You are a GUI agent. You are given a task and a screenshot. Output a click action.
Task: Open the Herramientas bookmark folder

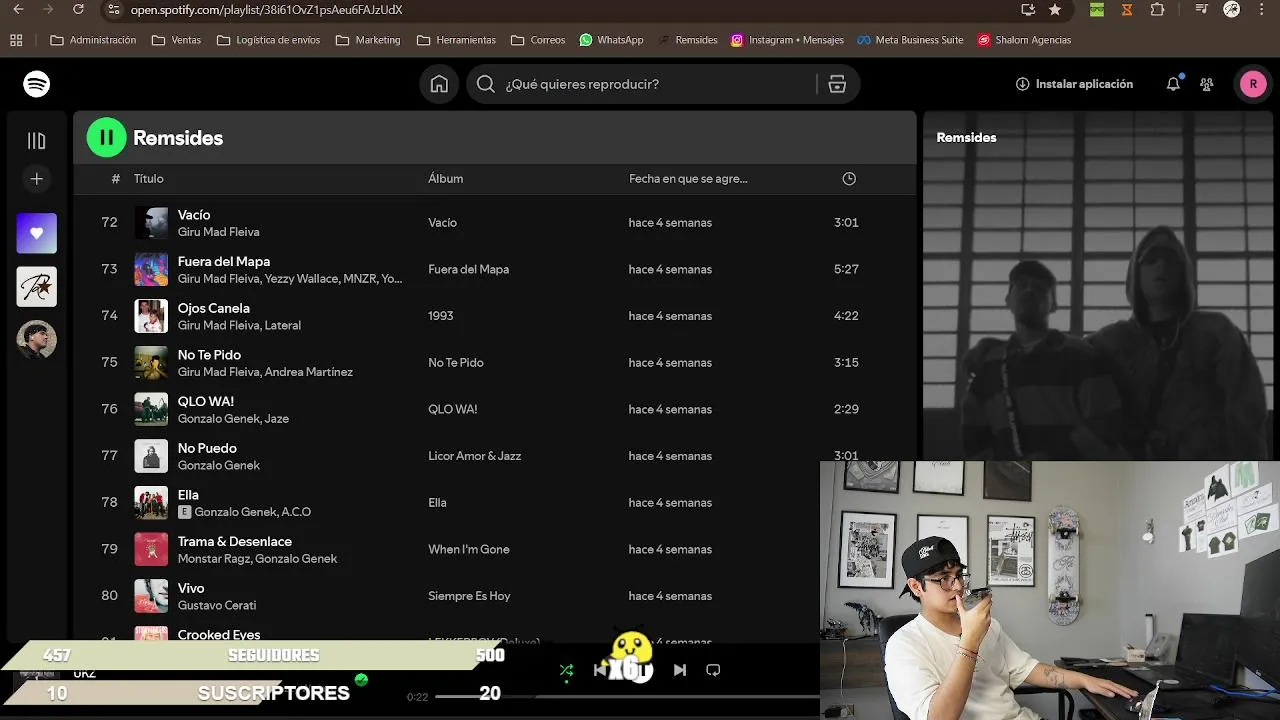pyautogui.click(x=456, y=40)
